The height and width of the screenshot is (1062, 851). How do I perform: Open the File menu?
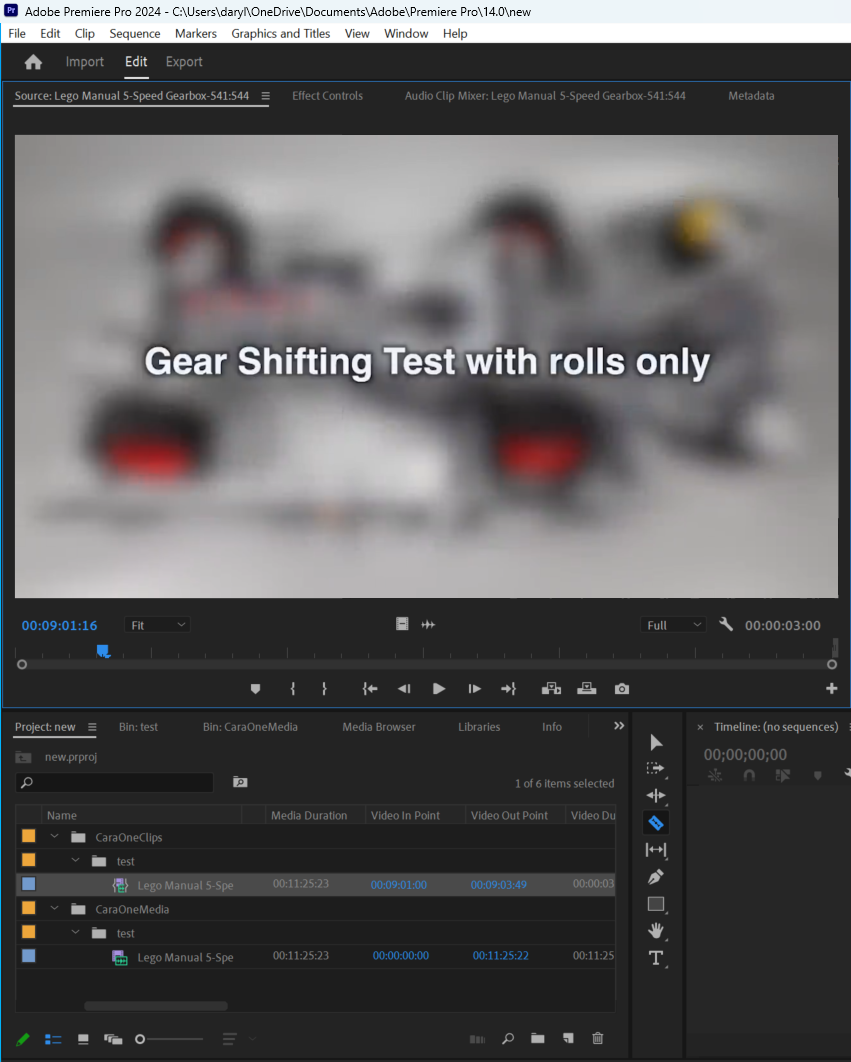(17, 33)
